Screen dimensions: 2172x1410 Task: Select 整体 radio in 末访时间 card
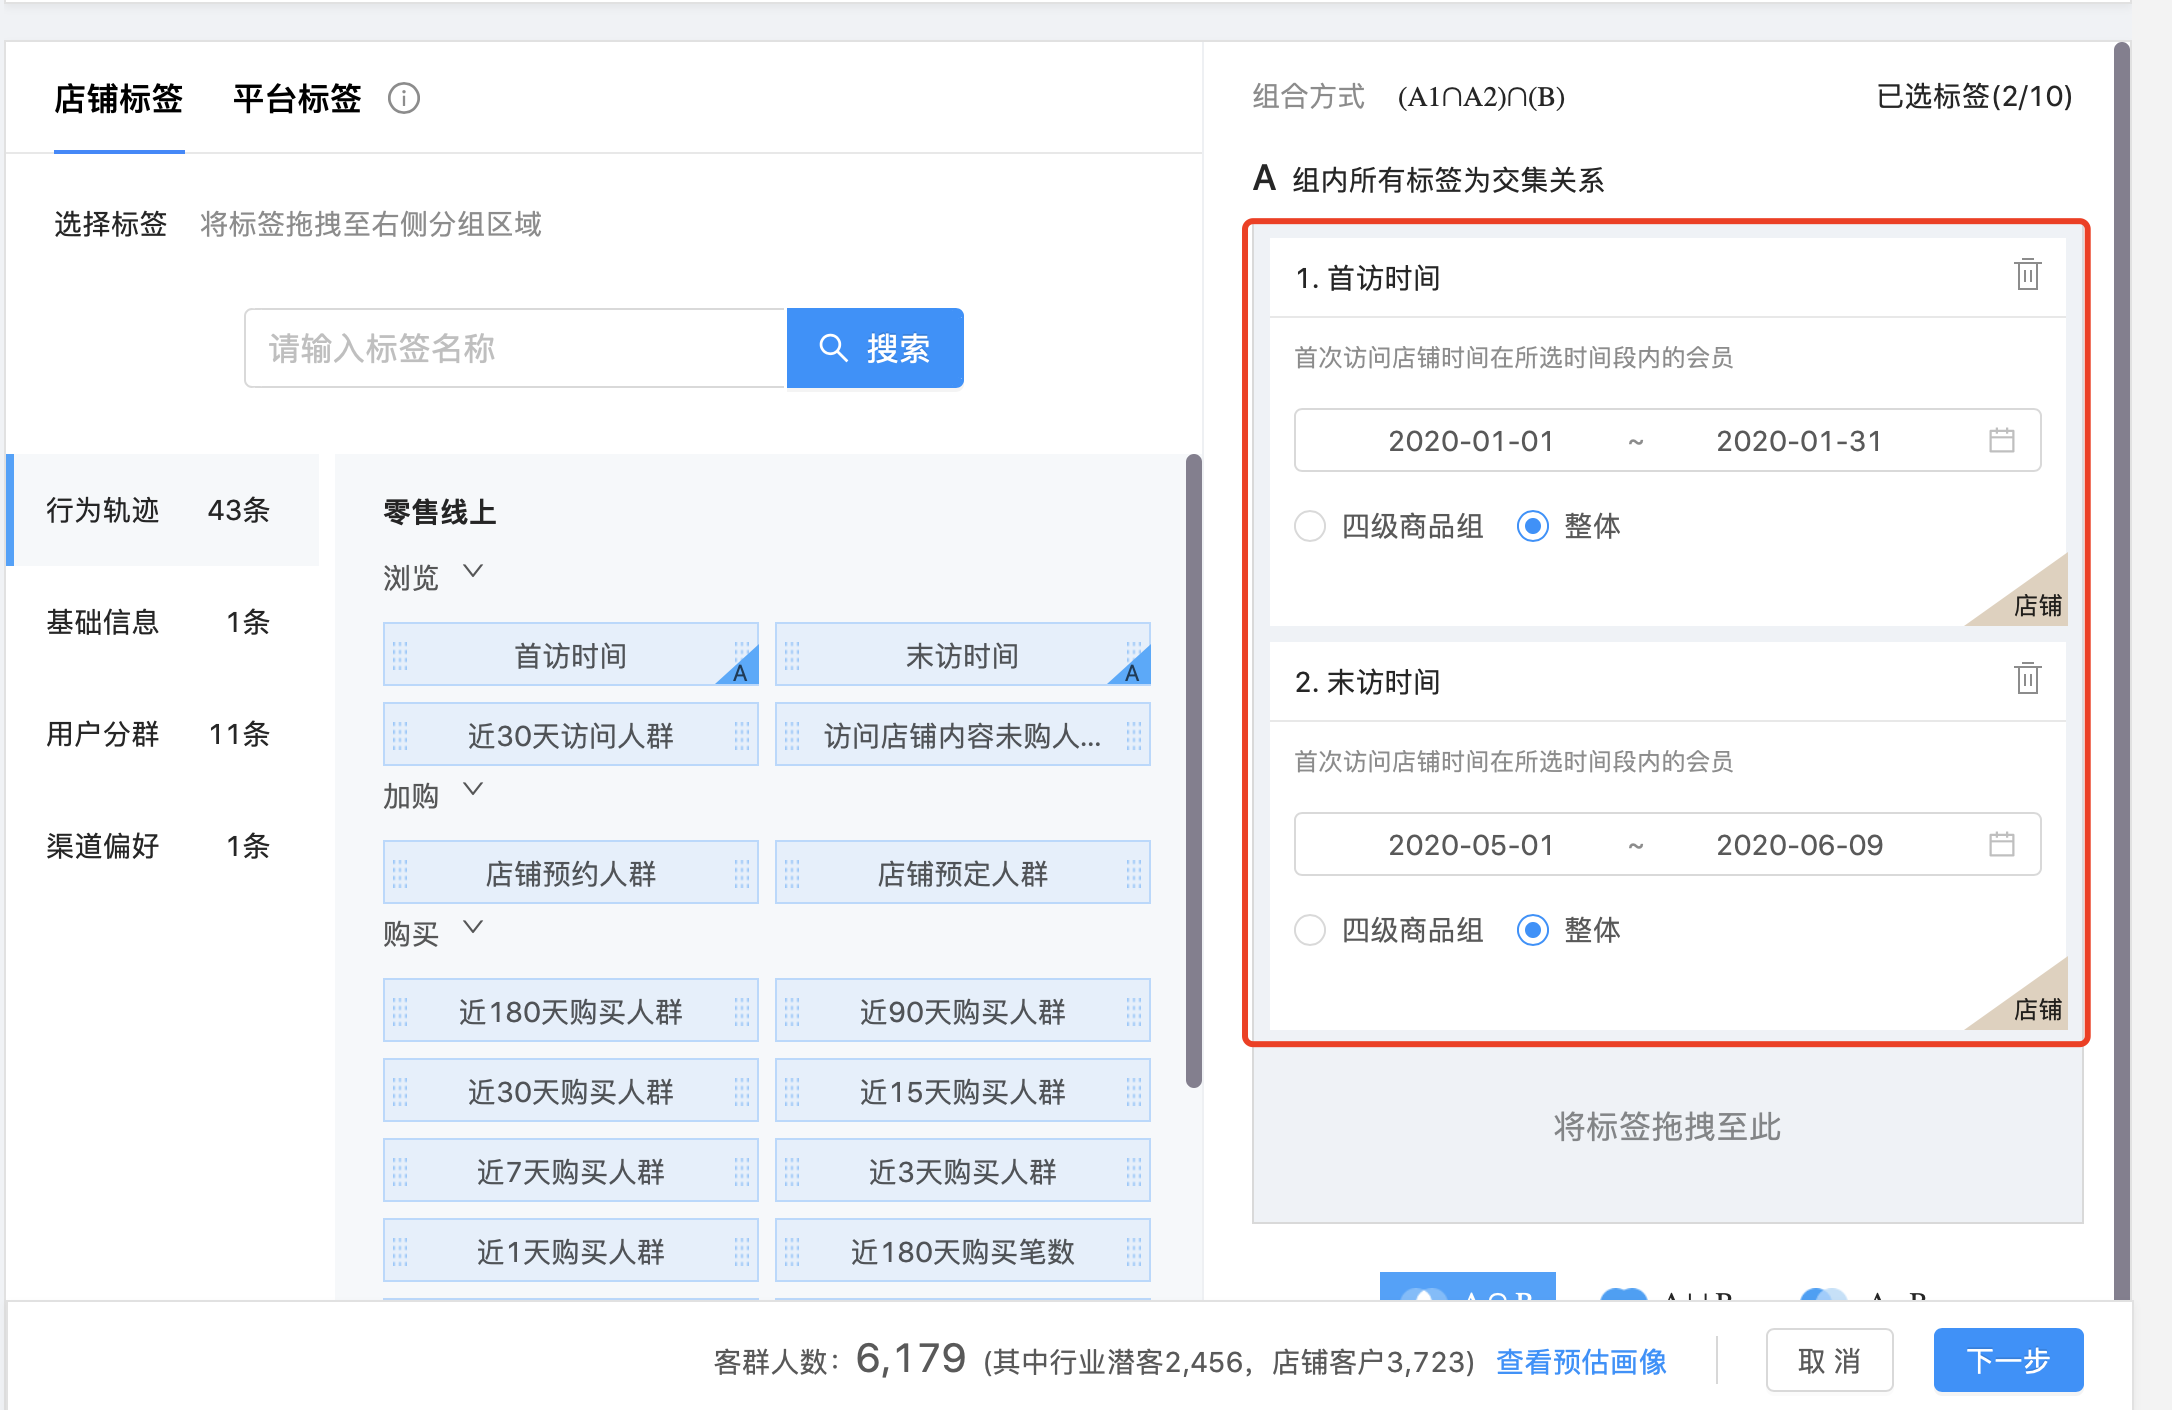(x=1533, y=930)
